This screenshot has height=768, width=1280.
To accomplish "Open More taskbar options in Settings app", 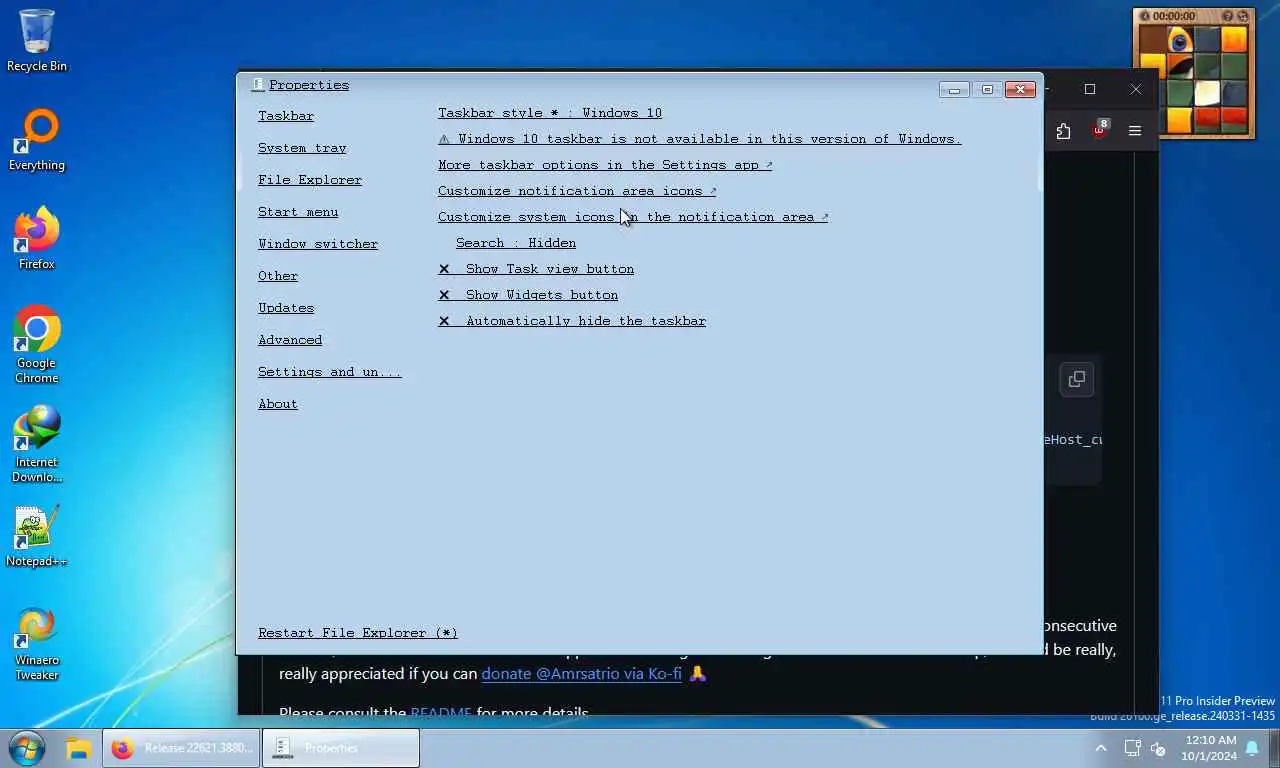I will [605, 165].
